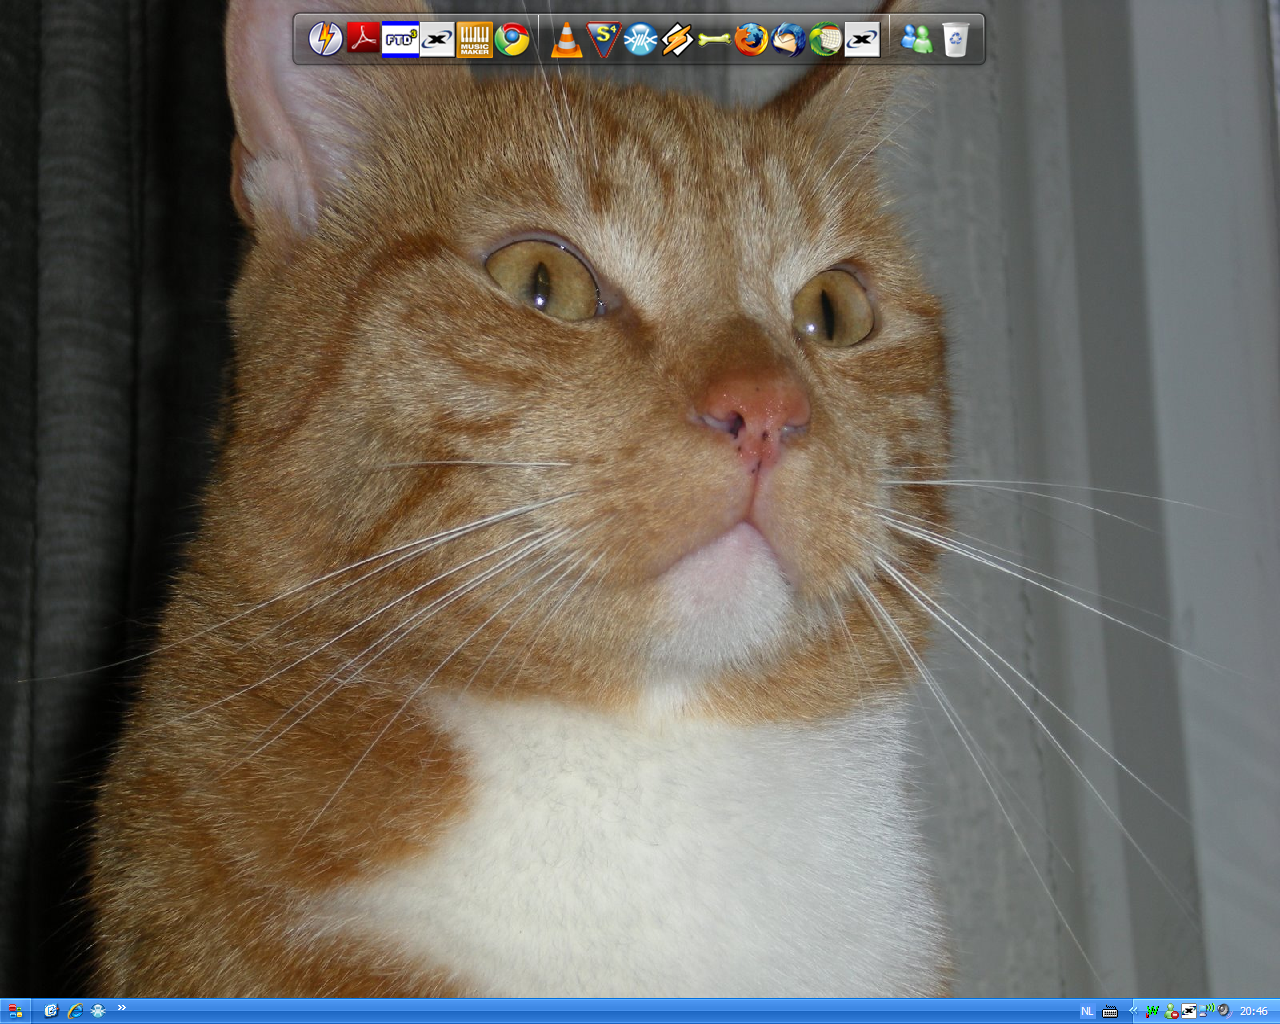Open the S4 triangle shield icon

(x=604, y=39)
